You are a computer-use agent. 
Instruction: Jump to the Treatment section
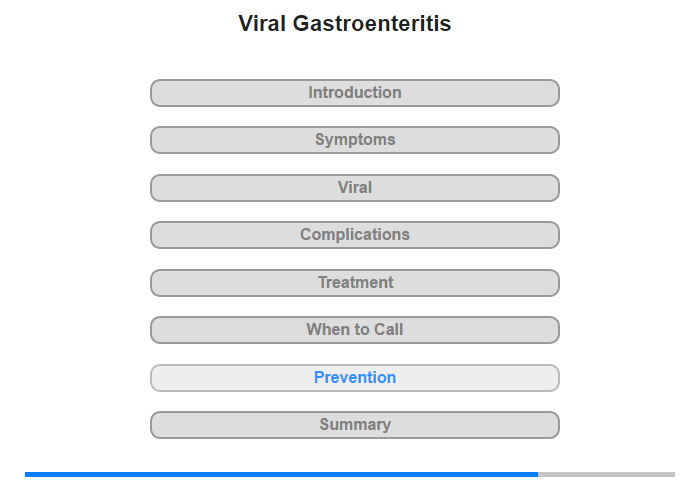354,283
